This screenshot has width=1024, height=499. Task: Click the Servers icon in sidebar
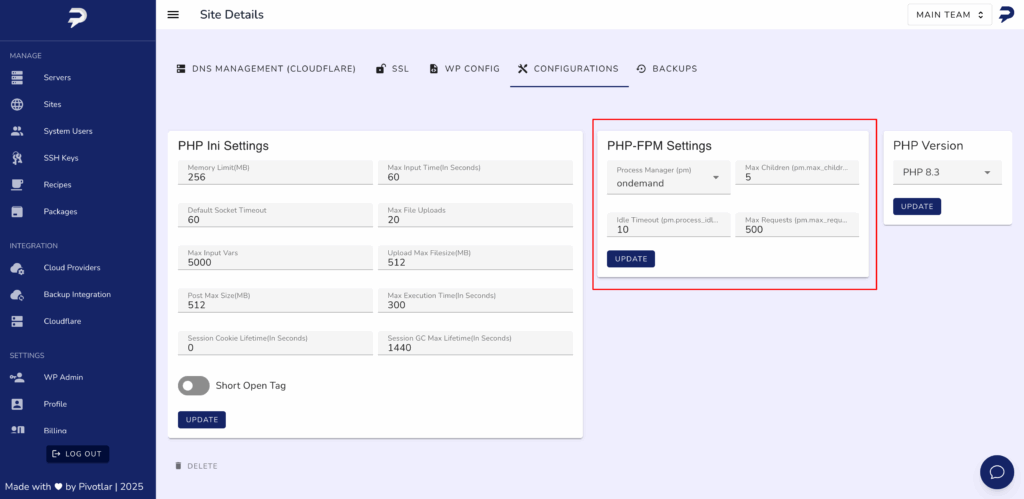pos(17,78)
